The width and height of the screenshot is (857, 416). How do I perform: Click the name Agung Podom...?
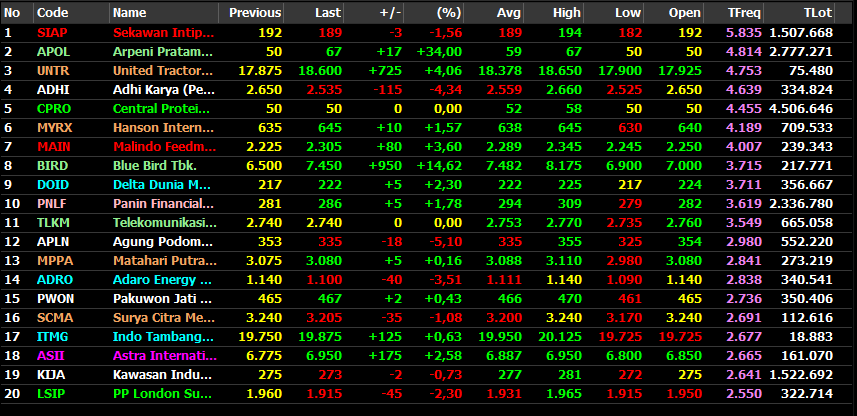pyautogui.click(x=162, y=242)
